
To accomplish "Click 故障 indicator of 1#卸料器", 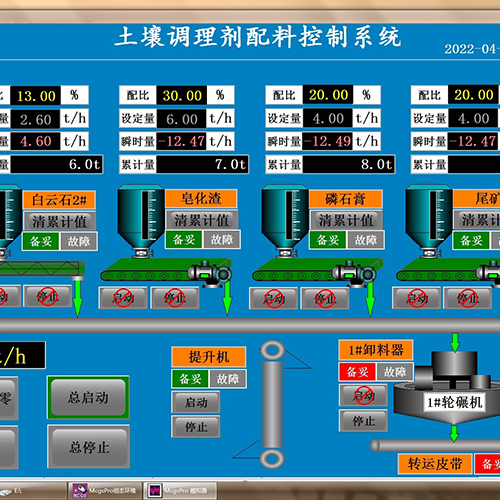I will 395,372.
